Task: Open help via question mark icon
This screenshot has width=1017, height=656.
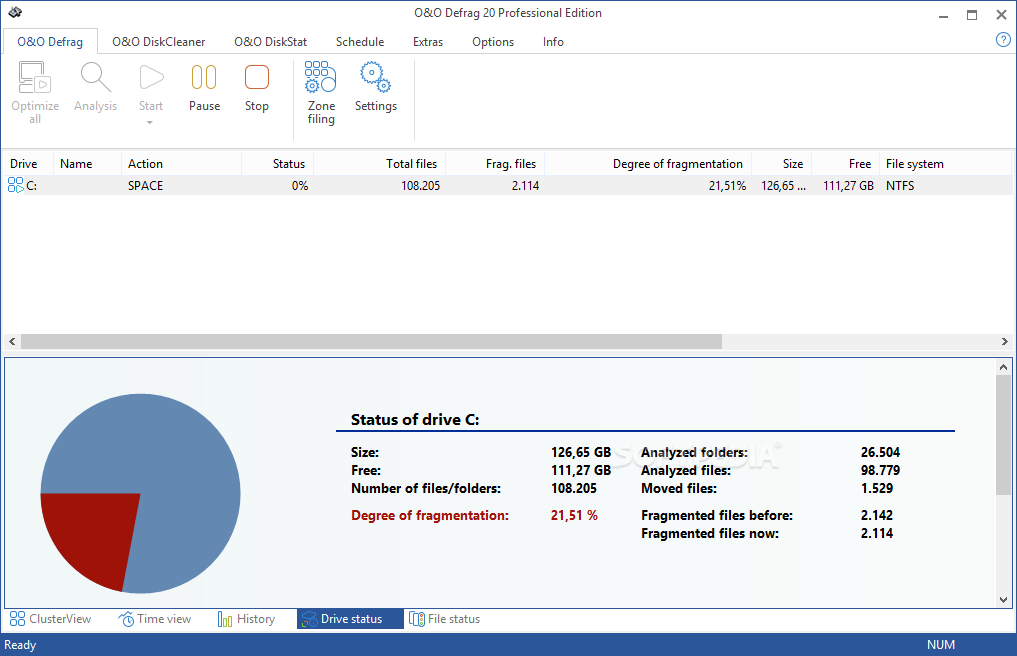Action: click(x=1003, y=40)
